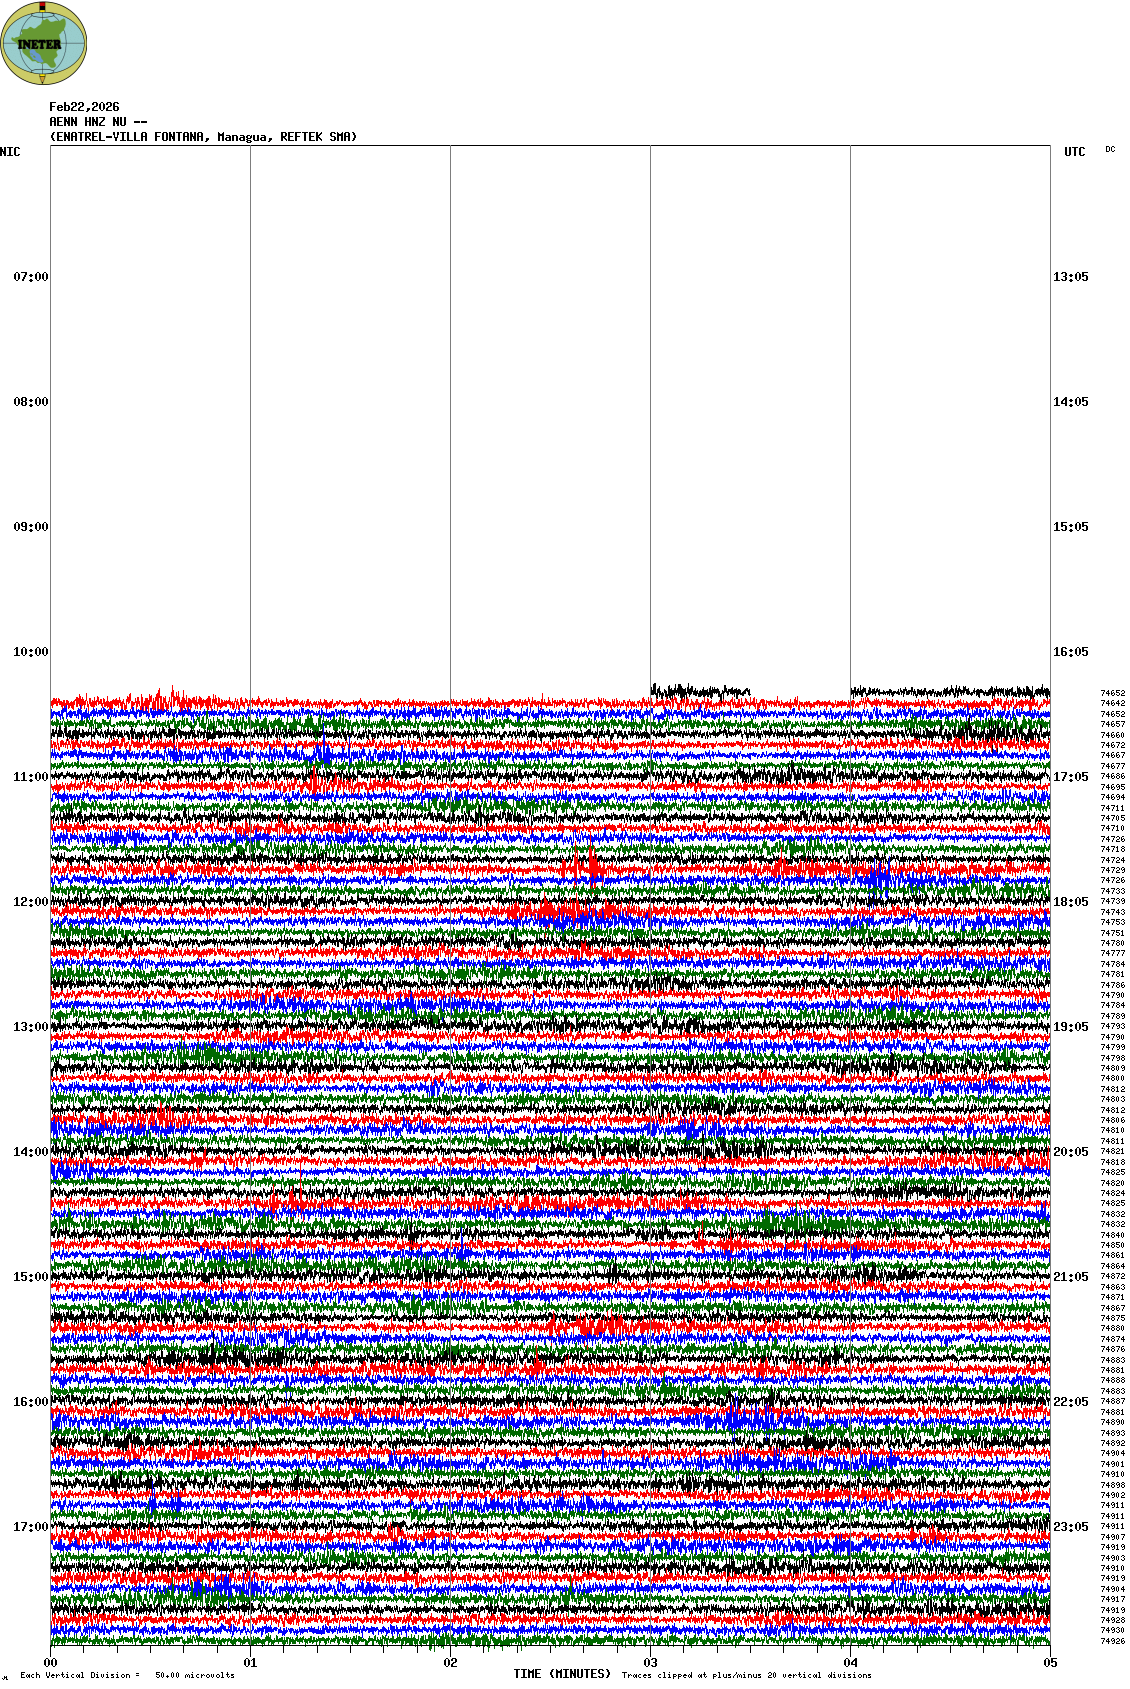
Task: Click the 13:05 UTC time marker
Action: point(1070,277)
